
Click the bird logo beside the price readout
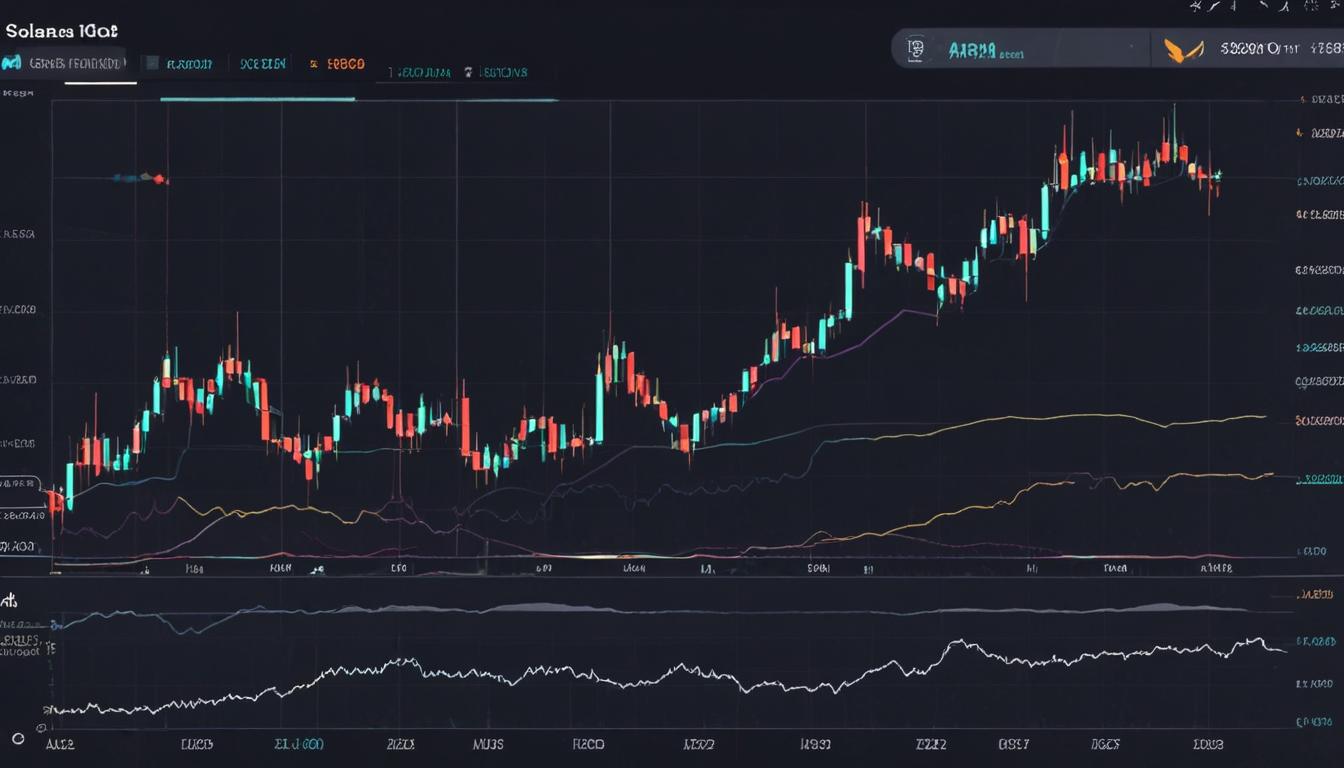(1184, 50)
